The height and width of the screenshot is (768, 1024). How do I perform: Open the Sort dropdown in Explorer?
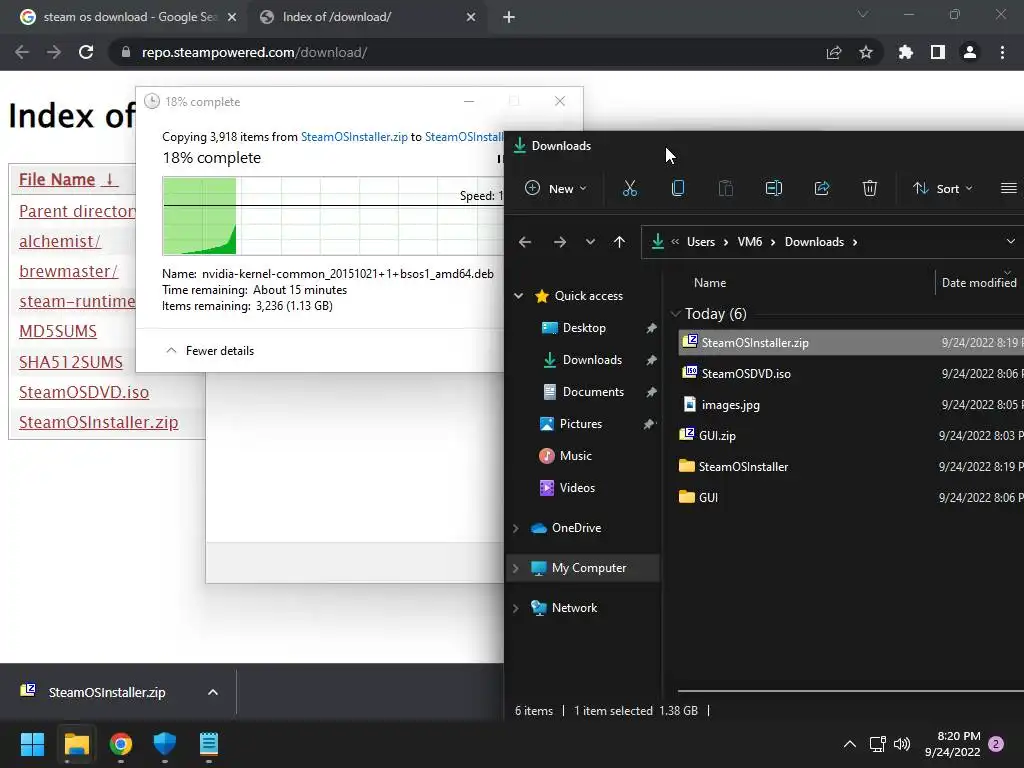click(942, 189)
